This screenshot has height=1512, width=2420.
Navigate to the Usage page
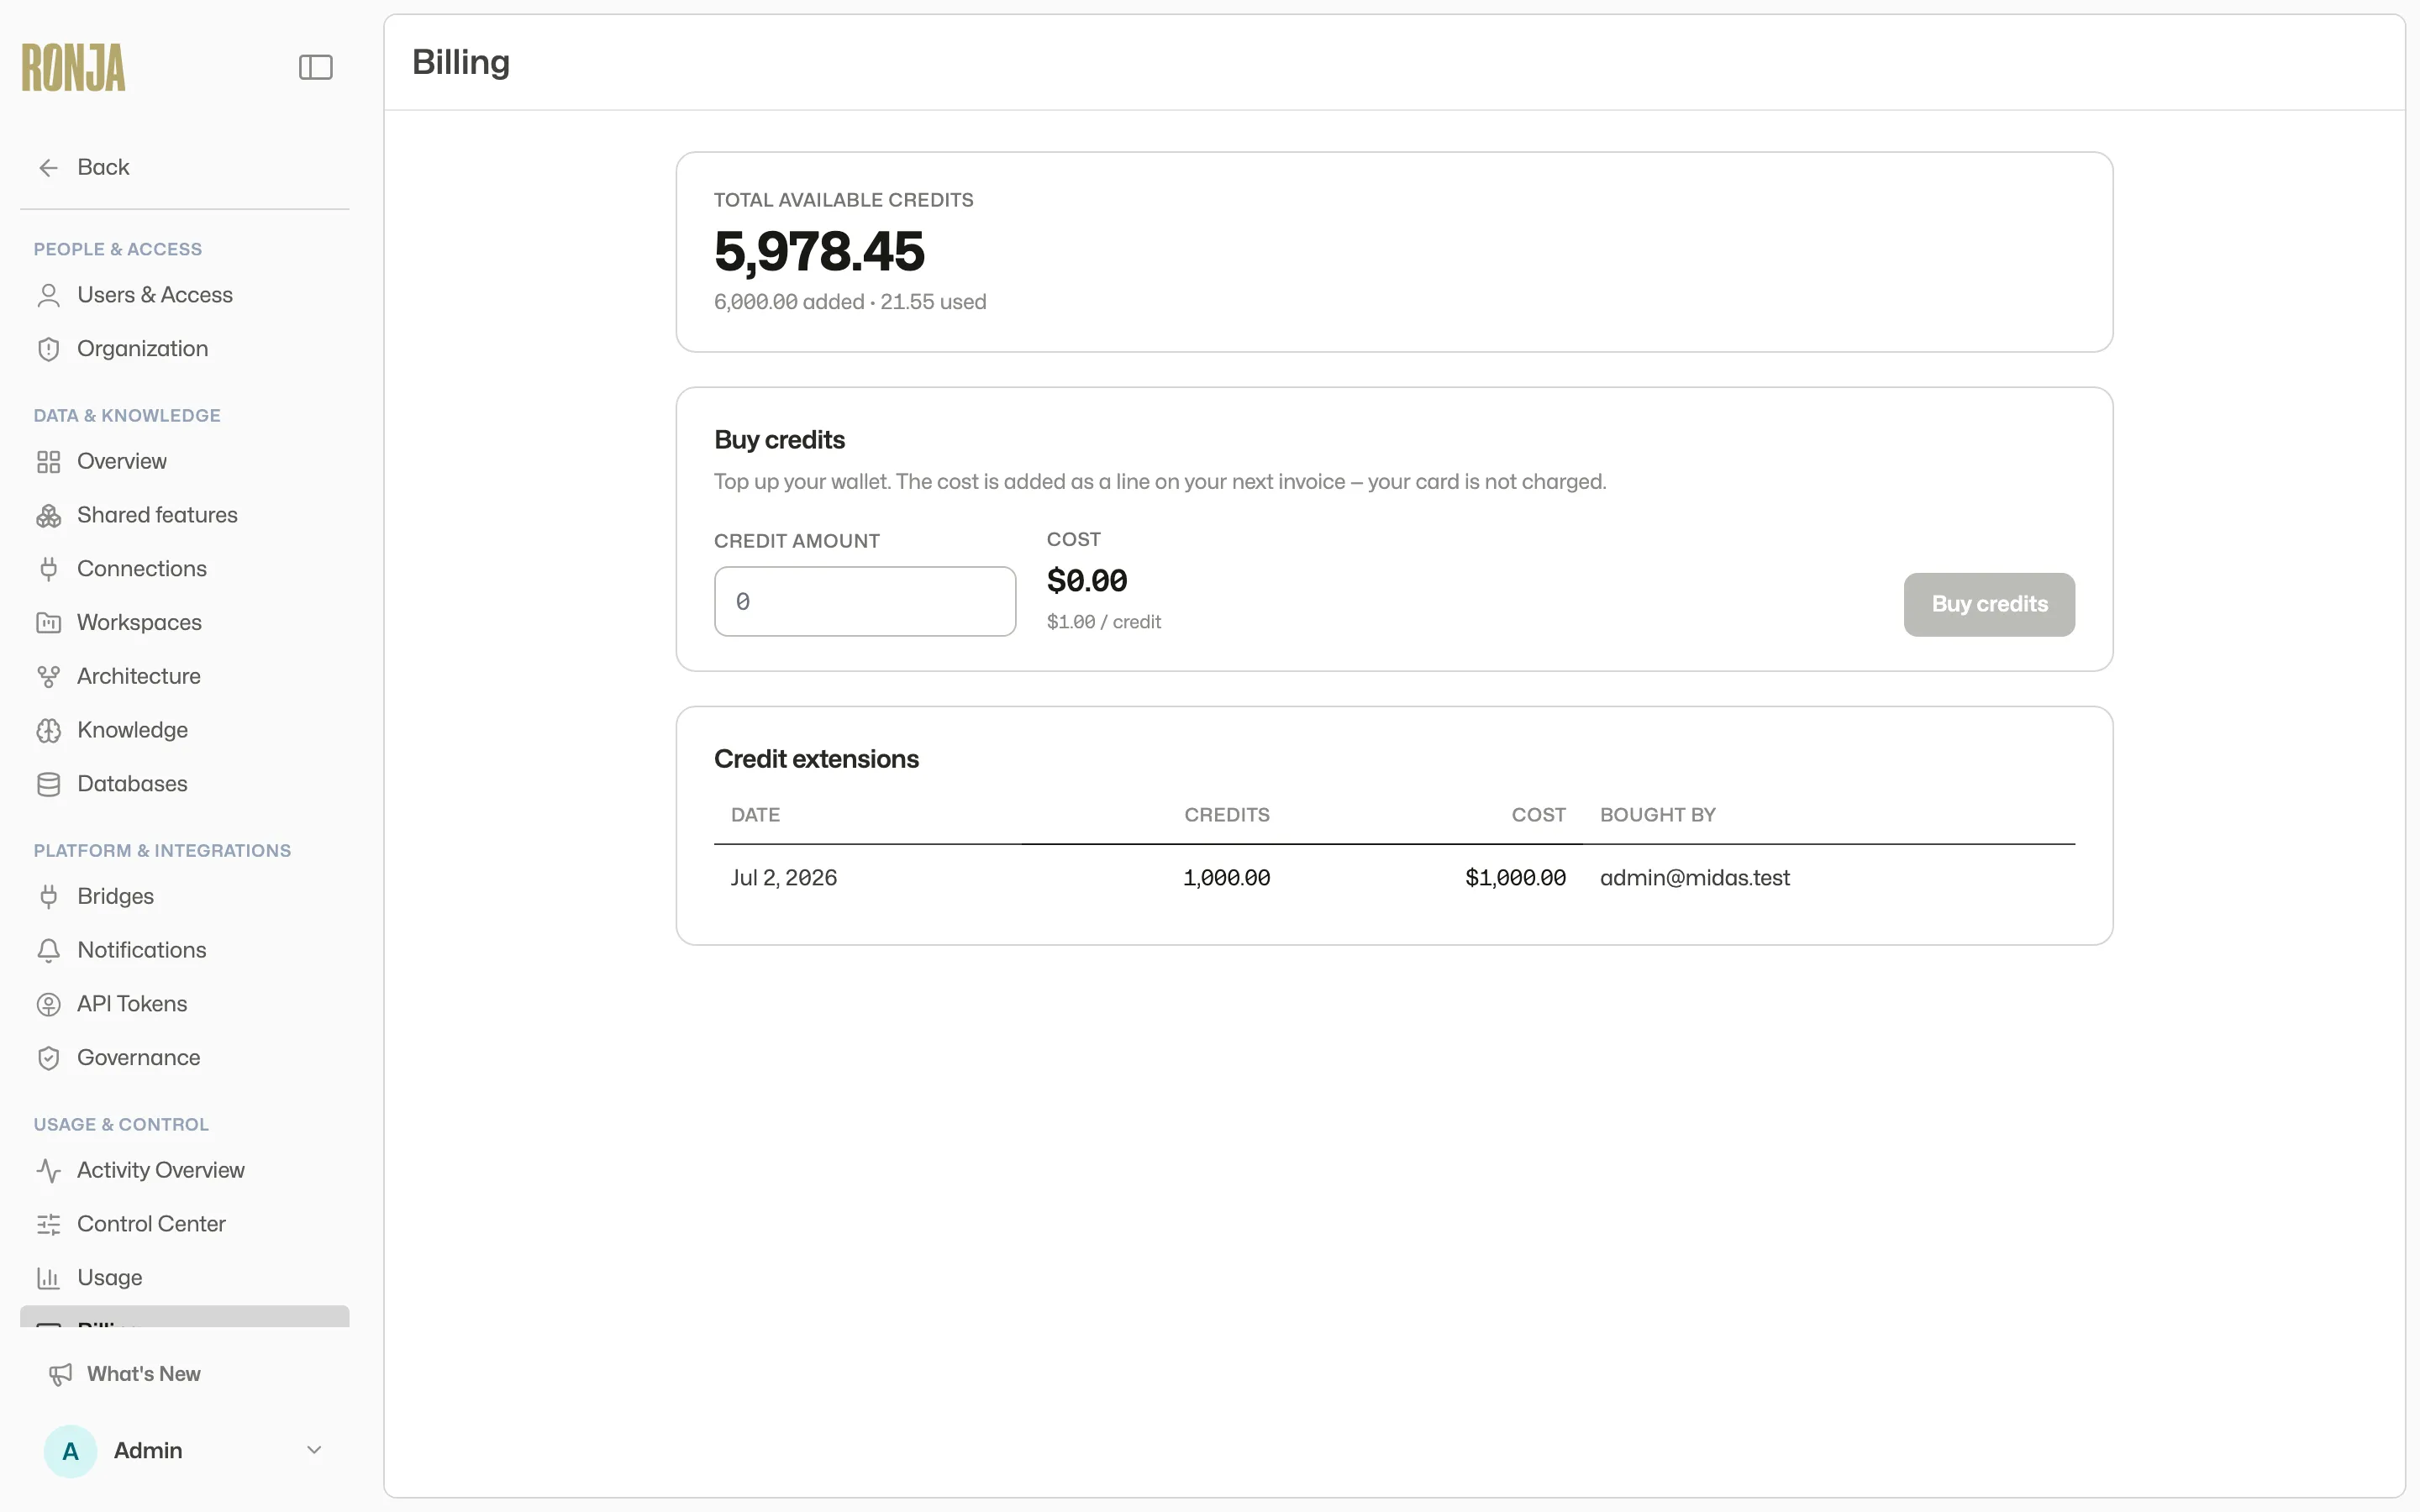(x=184, y=1279)
